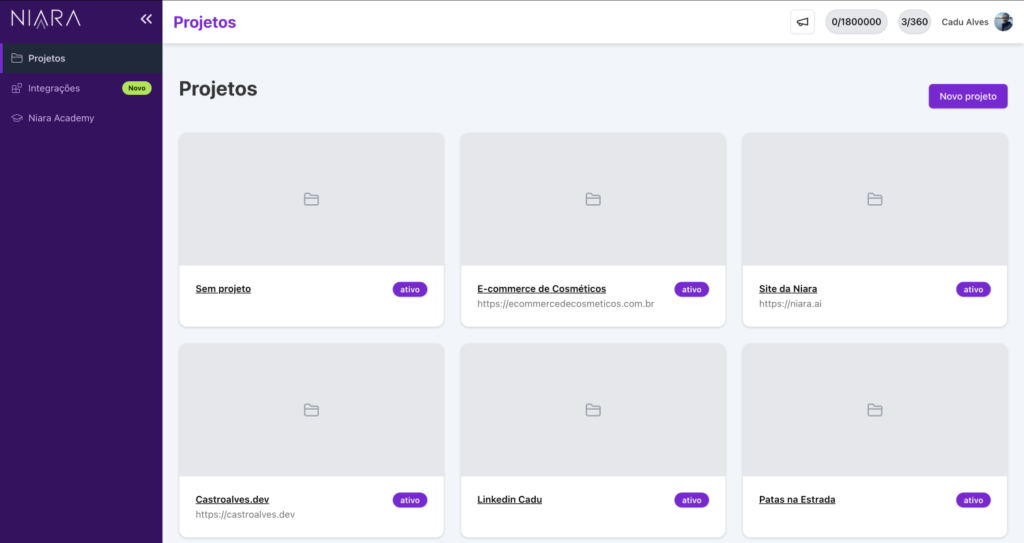Click the Projetos folder icon in sidebar
This screenshot has width=1024, height=543.
click(16, 58)
